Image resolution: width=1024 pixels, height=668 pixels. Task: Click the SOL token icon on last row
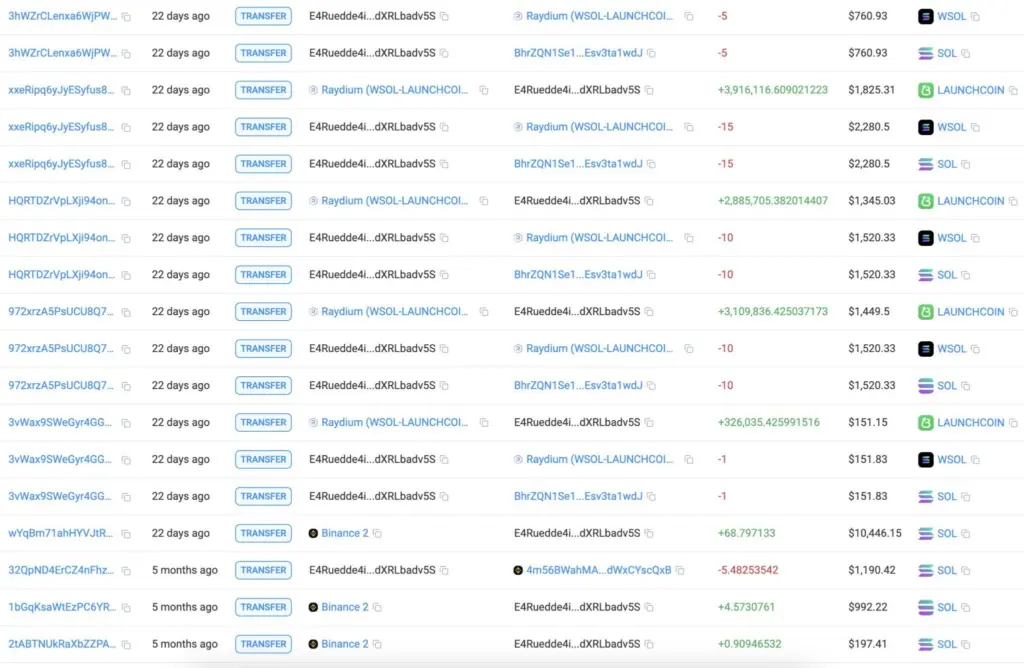click(x=928, y=644)
